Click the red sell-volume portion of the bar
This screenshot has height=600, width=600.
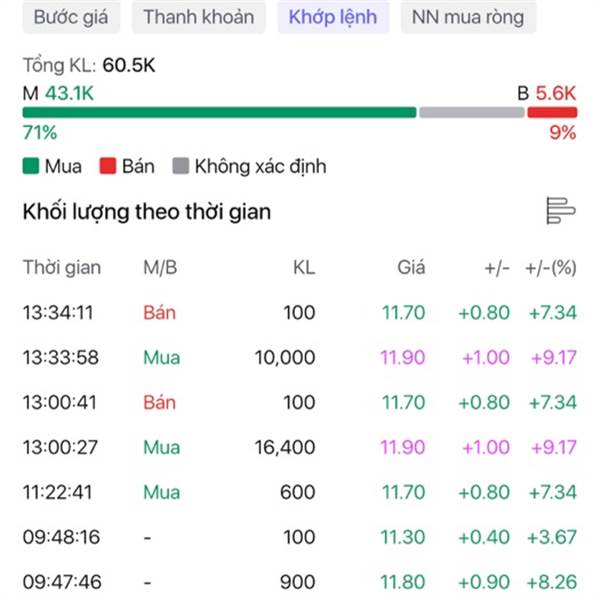point(552,112)
